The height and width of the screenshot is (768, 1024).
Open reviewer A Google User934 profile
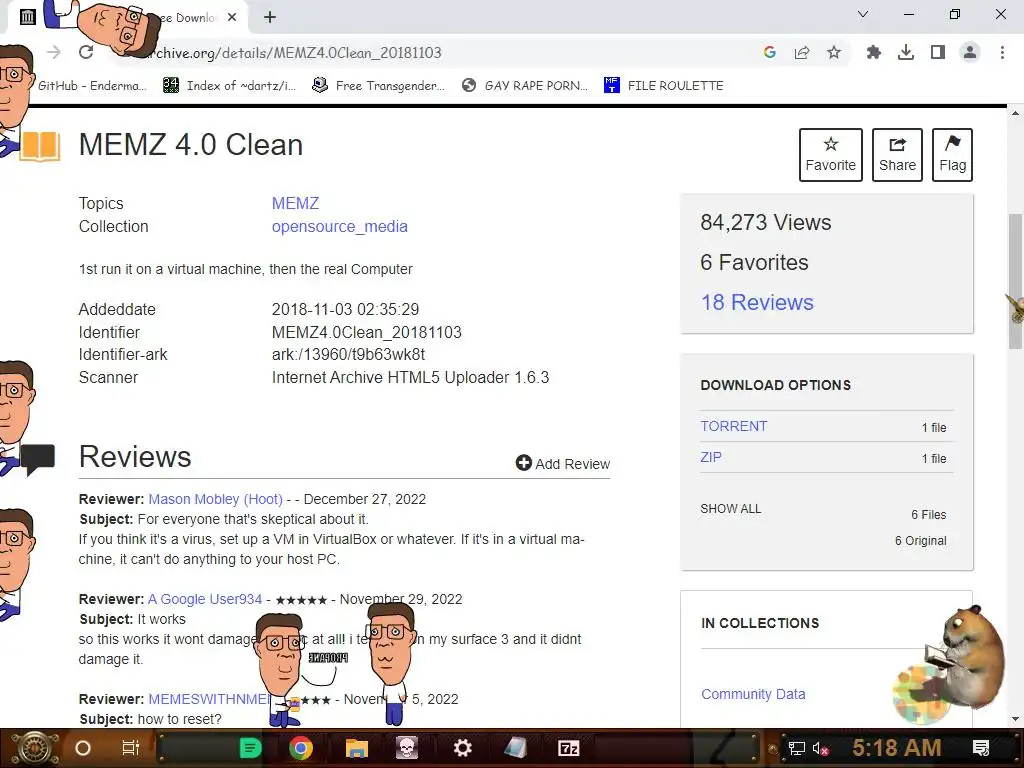[x=205, y=599]
